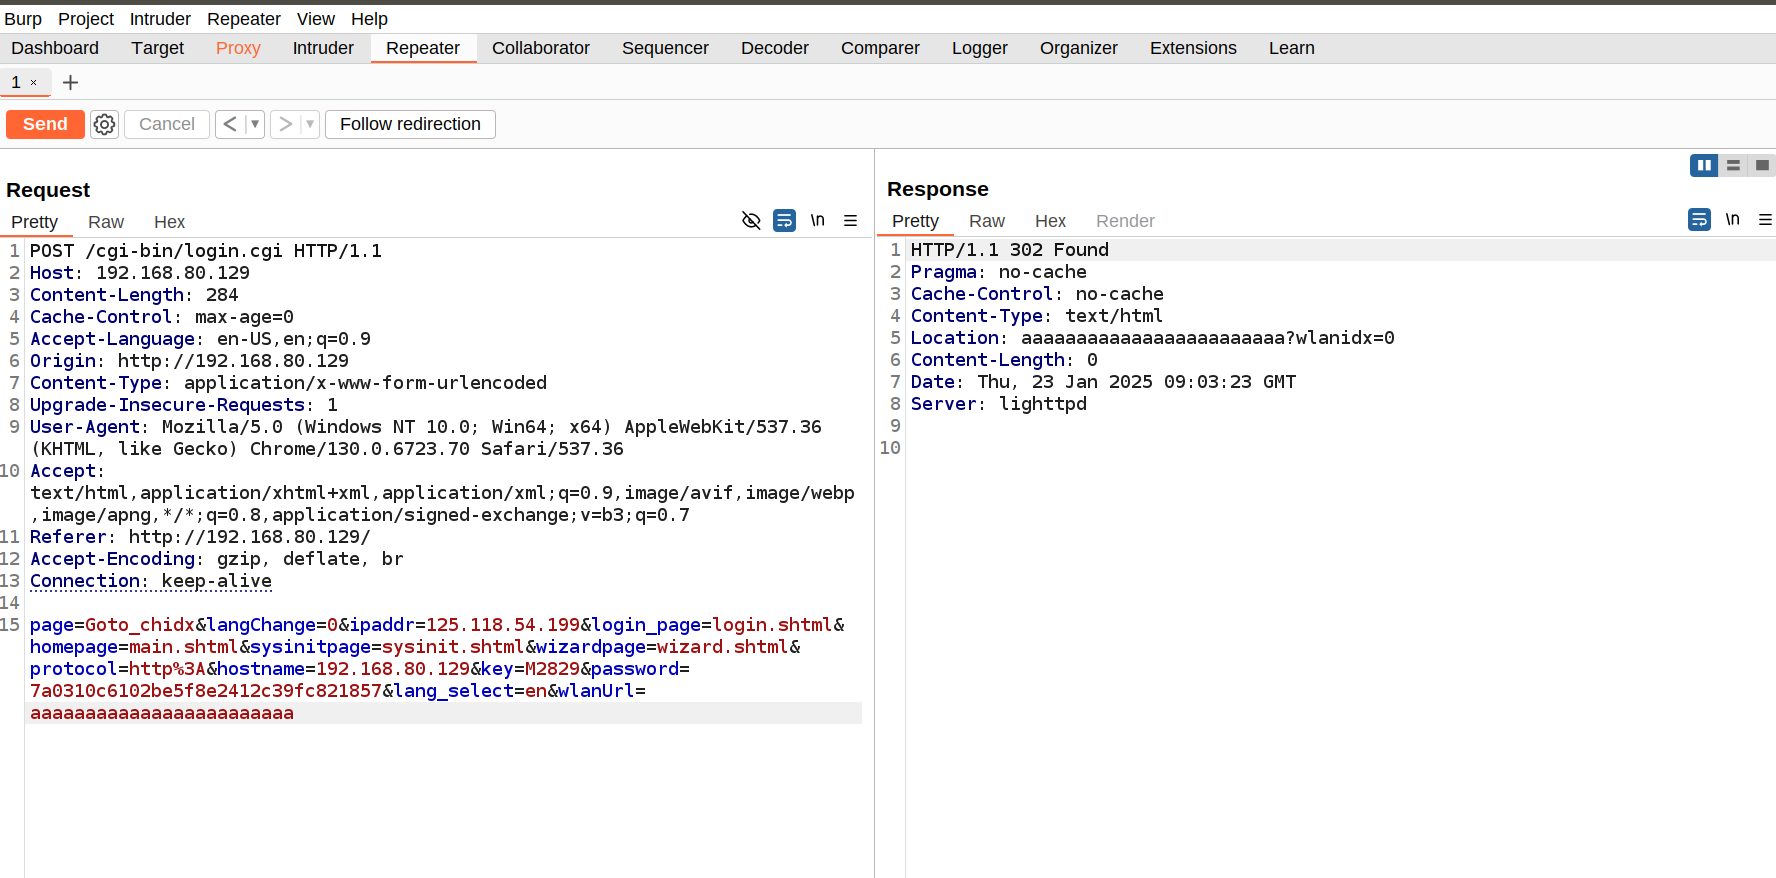
Task: Switch to side-by-side layout view
Action: tap(1704, 165)
